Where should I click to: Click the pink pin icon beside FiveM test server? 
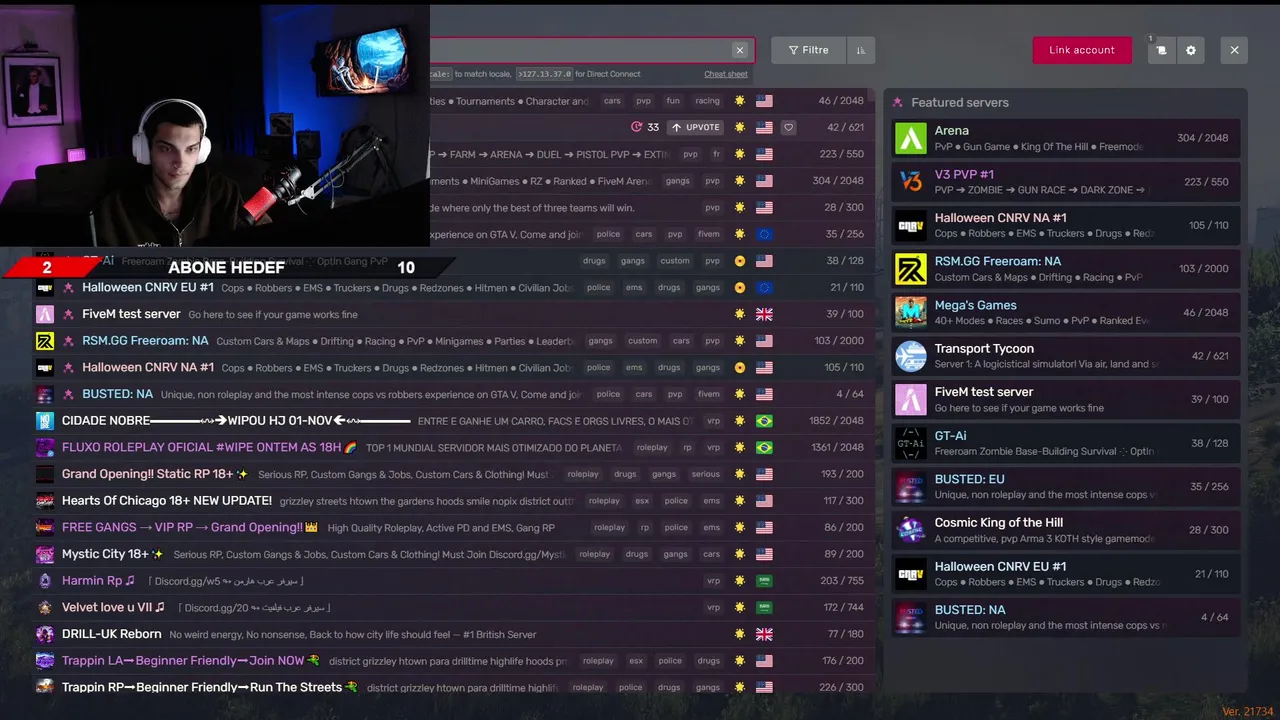[x=69, y=314]
